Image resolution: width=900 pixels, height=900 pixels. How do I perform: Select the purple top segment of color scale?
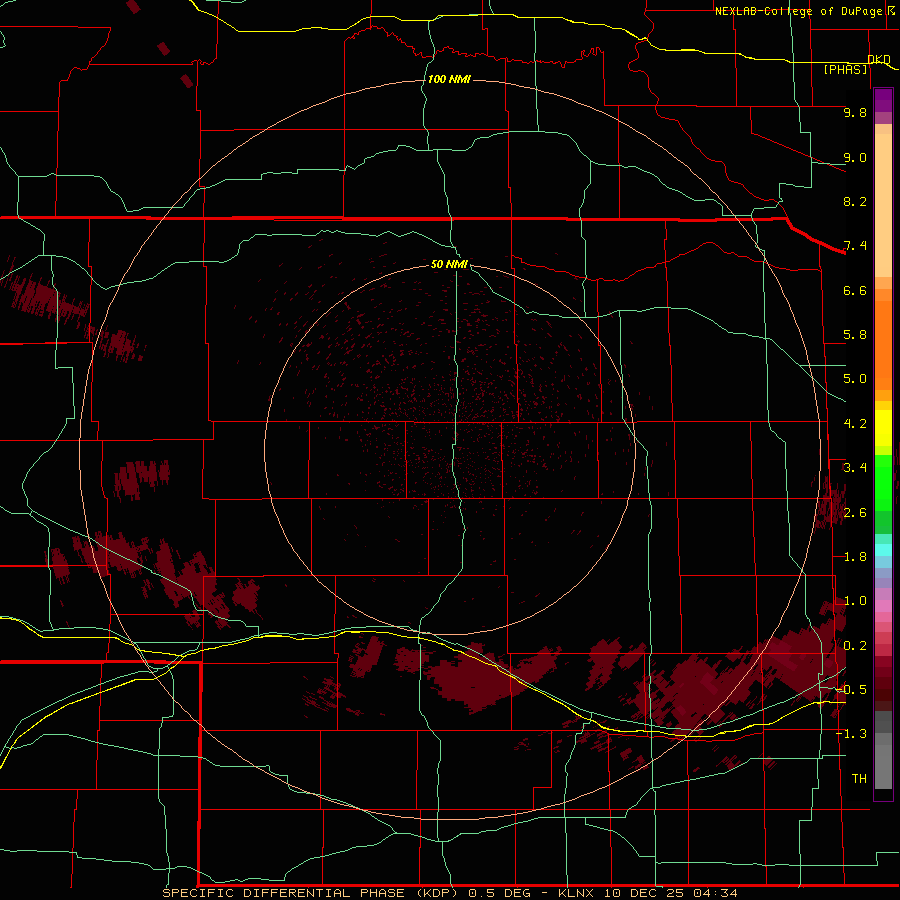tap(883, 100)
